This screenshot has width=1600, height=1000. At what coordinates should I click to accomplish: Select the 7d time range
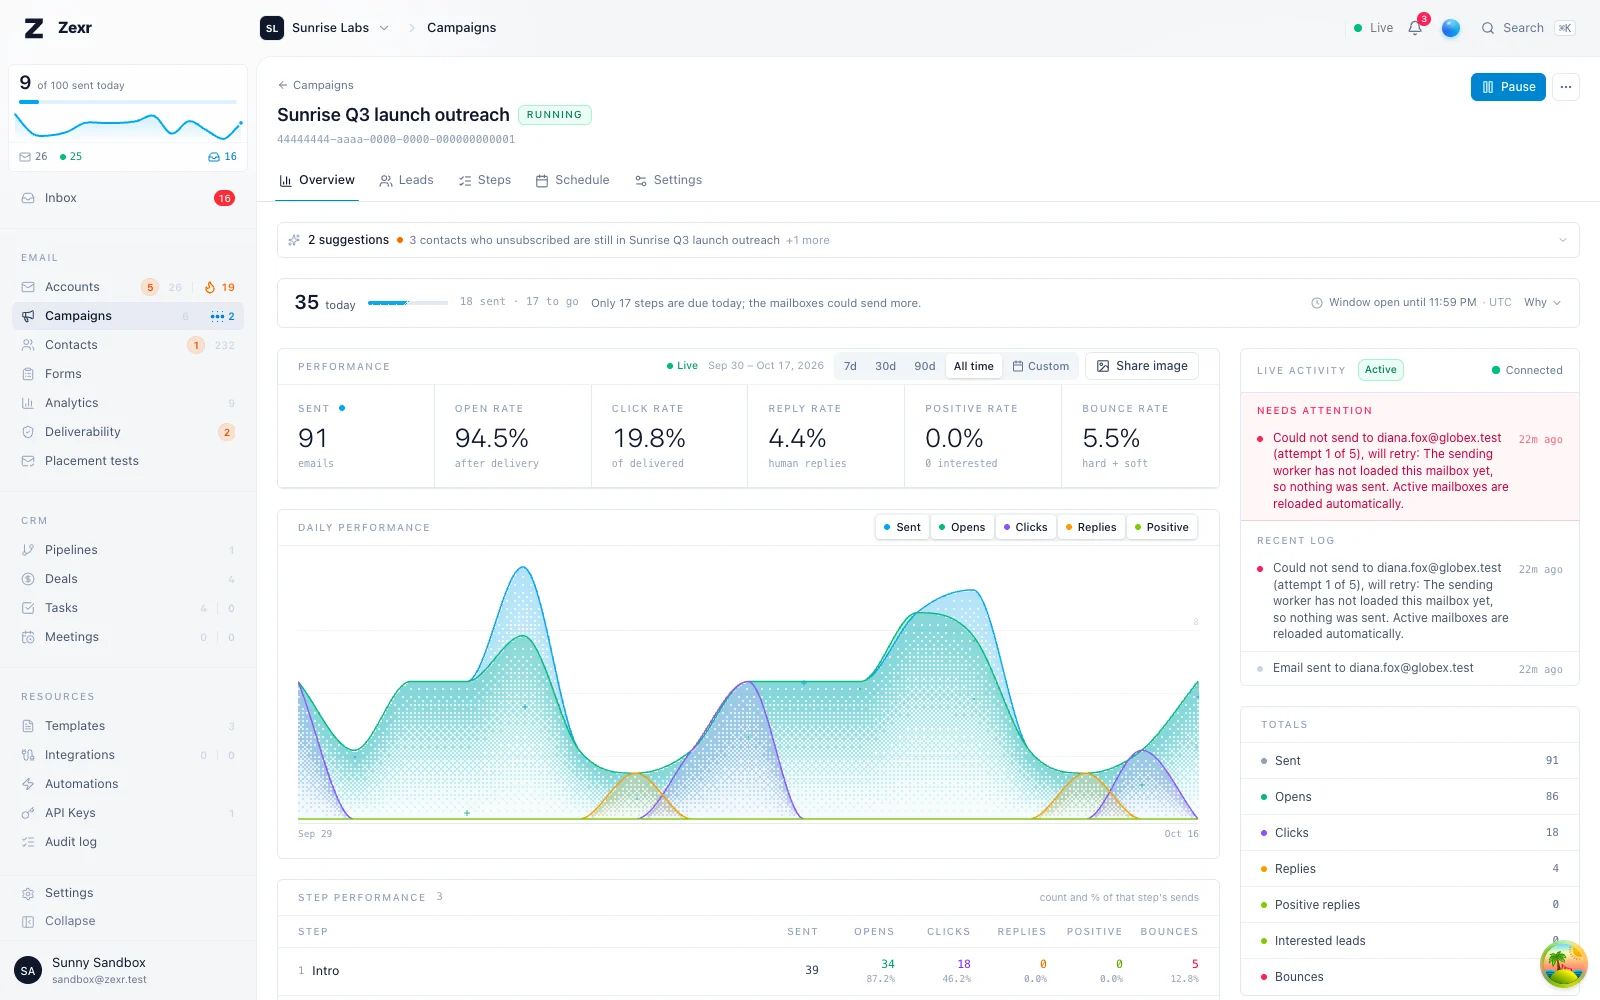point(850,366)
